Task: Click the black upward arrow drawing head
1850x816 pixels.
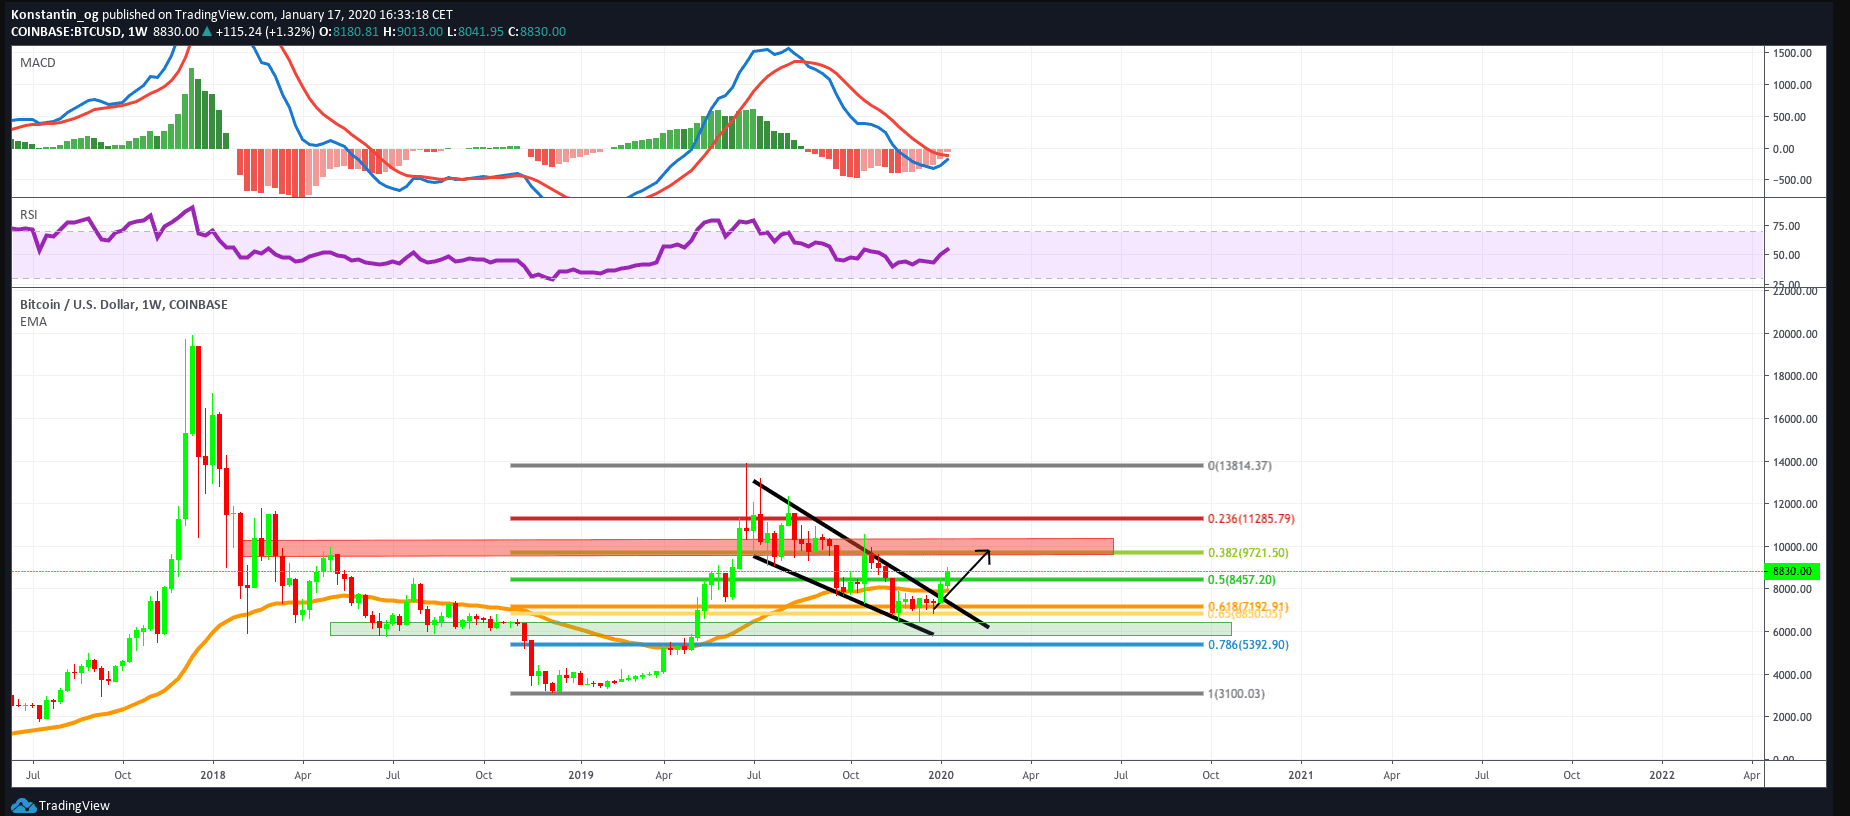Action: pyautogui.click(x=986, y=553)
